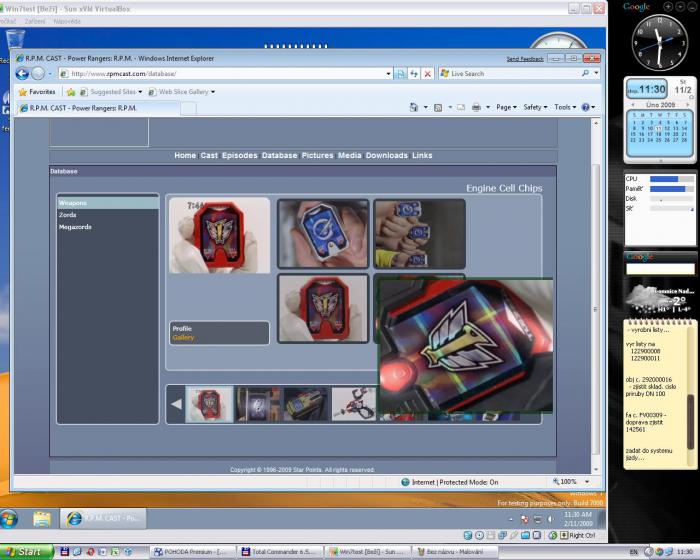The image size is (700, 560).
Task: Open the zoom level dropdown arrow
Action: tap(587, 482)
